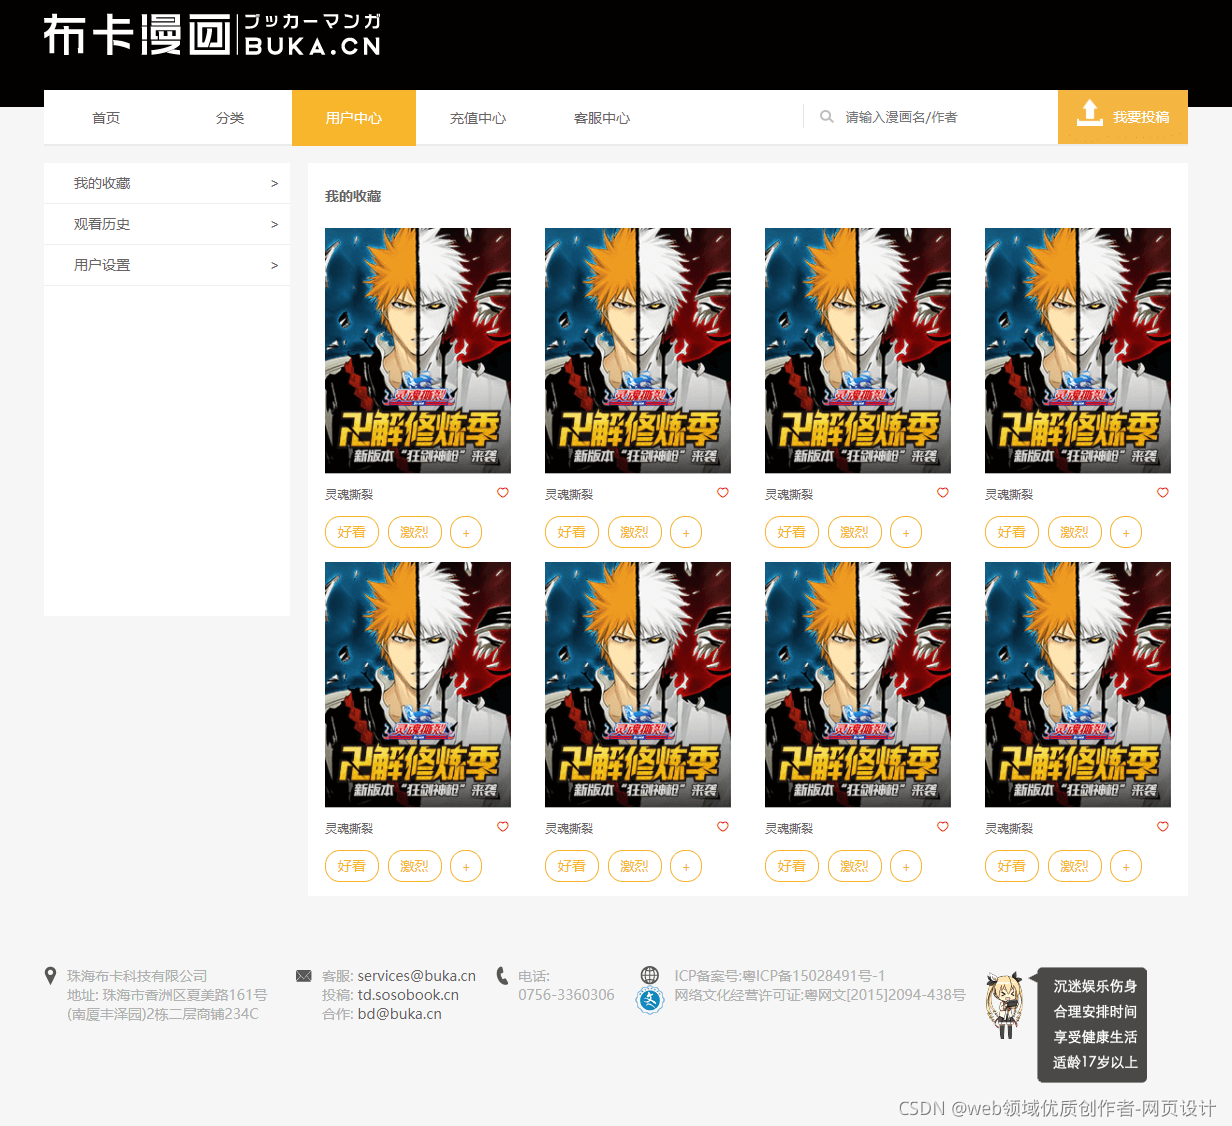1232x1126 pixels.
Task: Toggle heart favorite on top row third card
Action: point(943,493)
